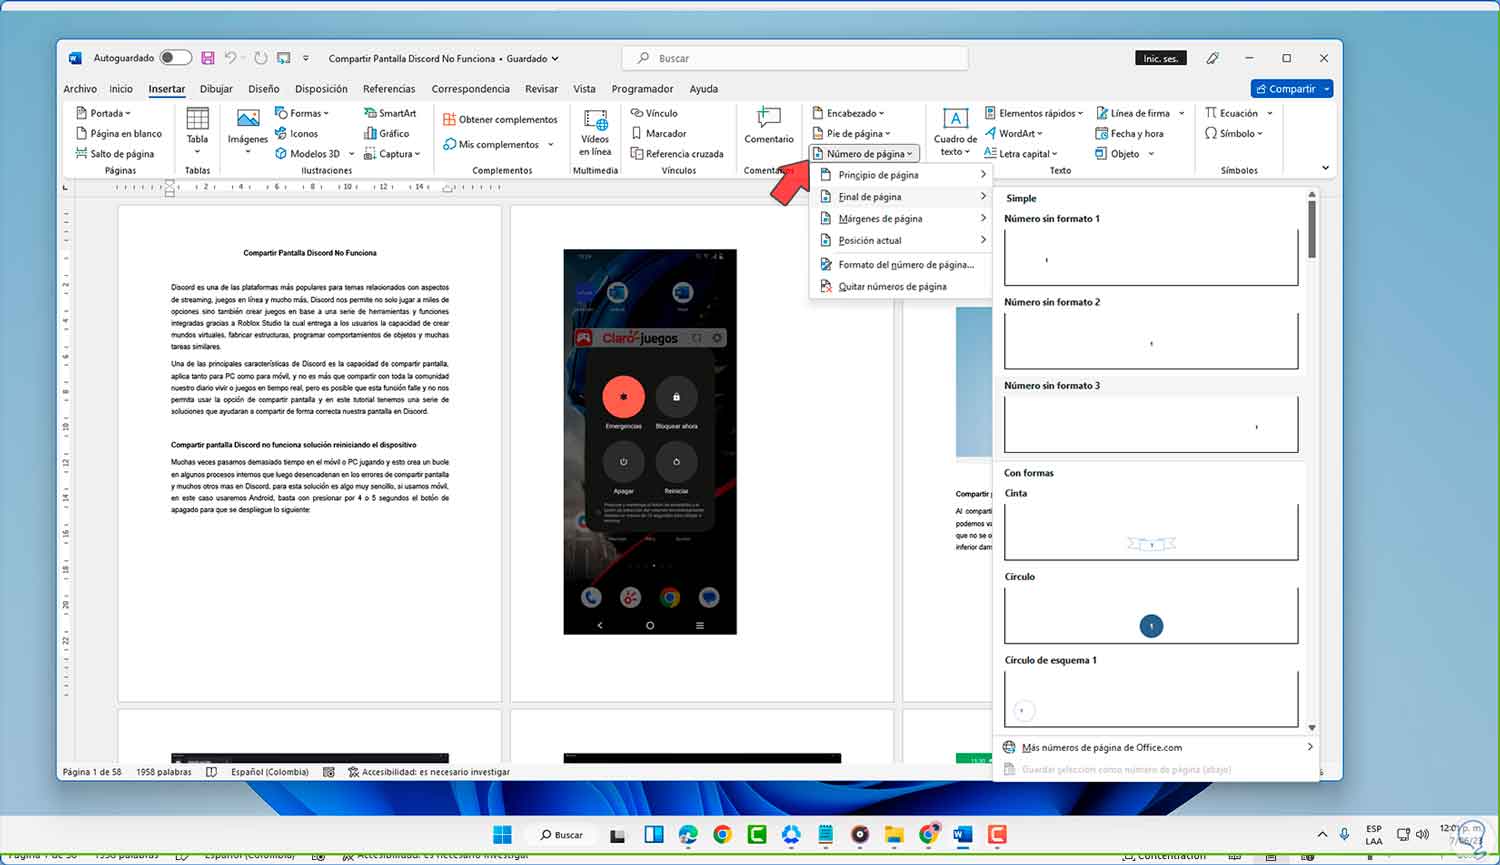The width and height of the screenshot is (1500, 865).
Task: Click the pen icon beside Inic. ses.
Action: pos(1212,58)
